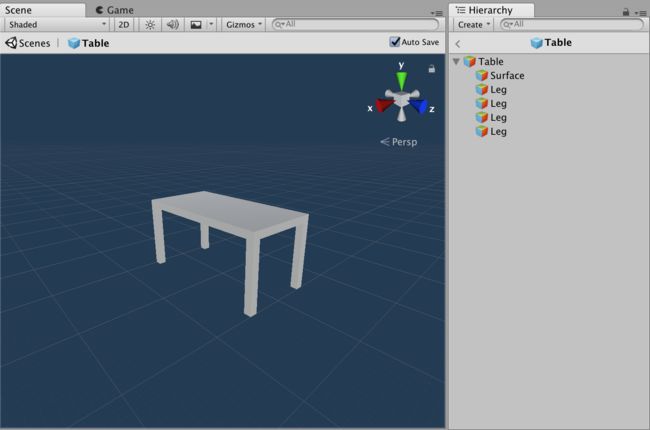Click the Table root cube icon
Viewport: 650px width, 430px height.
(x=469, y=61)
